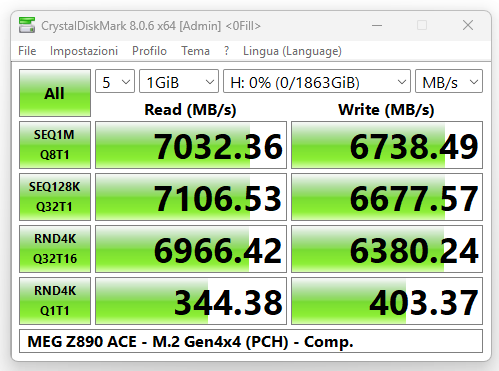The image size is (499, 371).
Task: Open the ? help menu
Action: (227, 51)
